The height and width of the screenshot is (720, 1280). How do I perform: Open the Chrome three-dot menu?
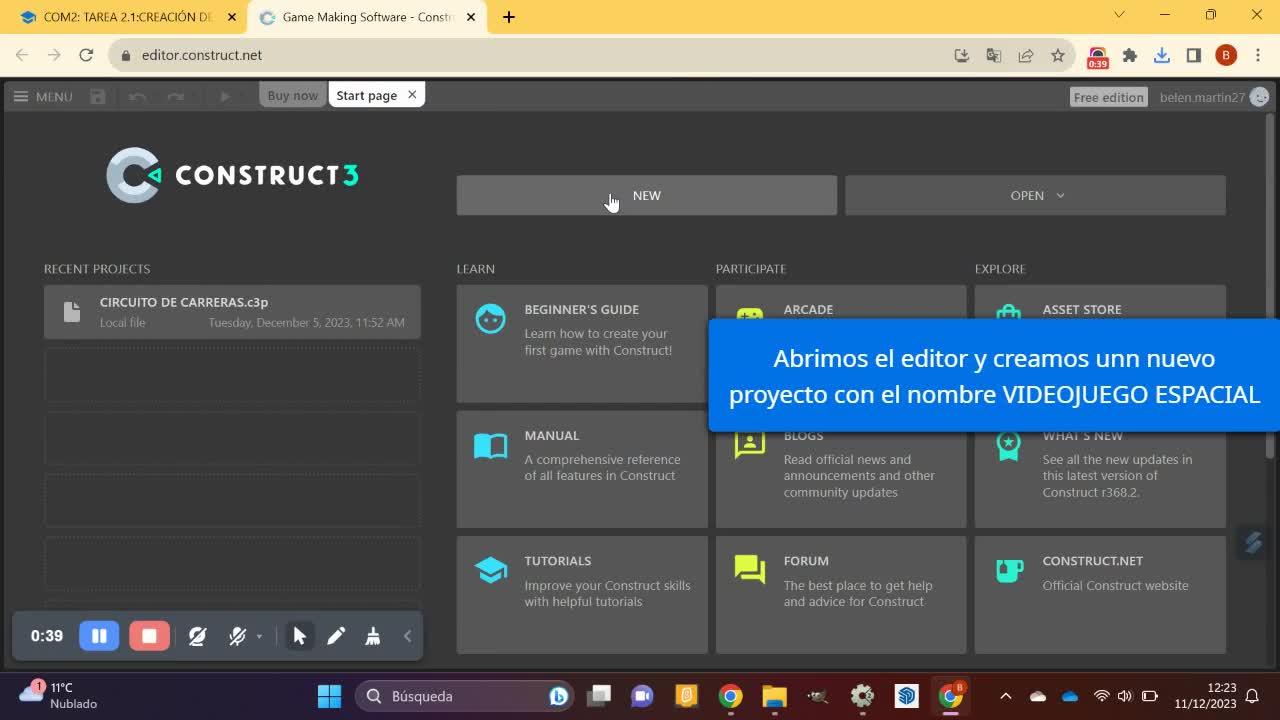coord(1258,56)
